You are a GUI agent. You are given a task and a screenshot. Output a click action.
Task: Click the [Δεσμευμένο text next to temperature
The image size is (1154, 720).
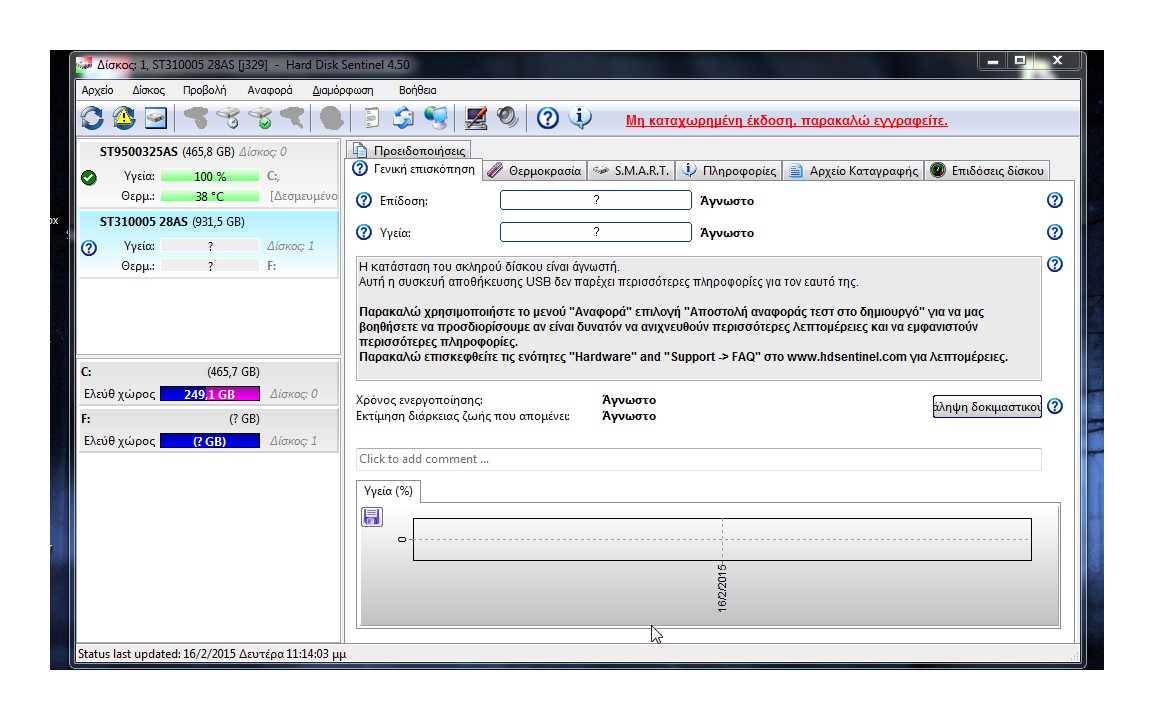pyautogui.click(x=303, y=197)
